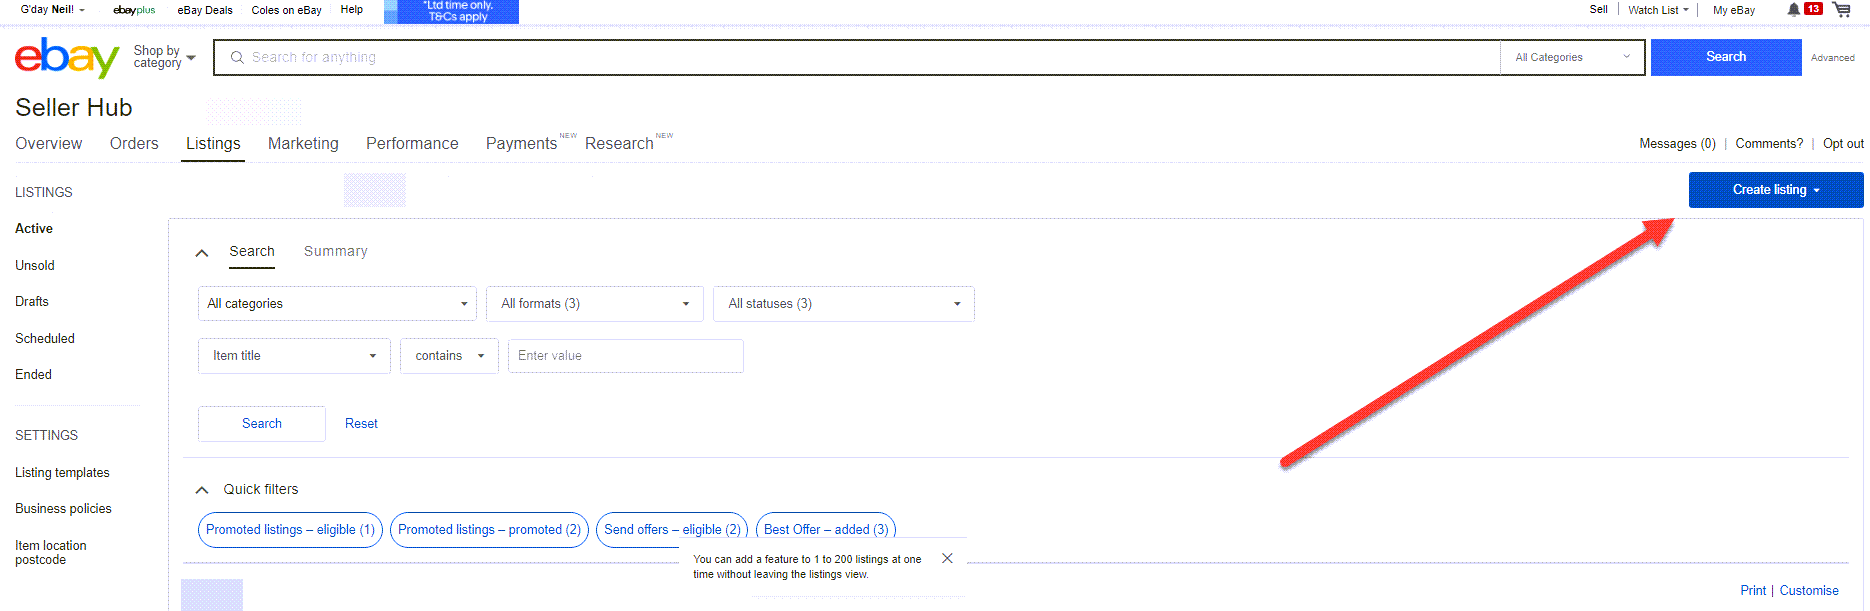Switch to the Overview tab
The image size is (1870, 611).
[49, 144]
